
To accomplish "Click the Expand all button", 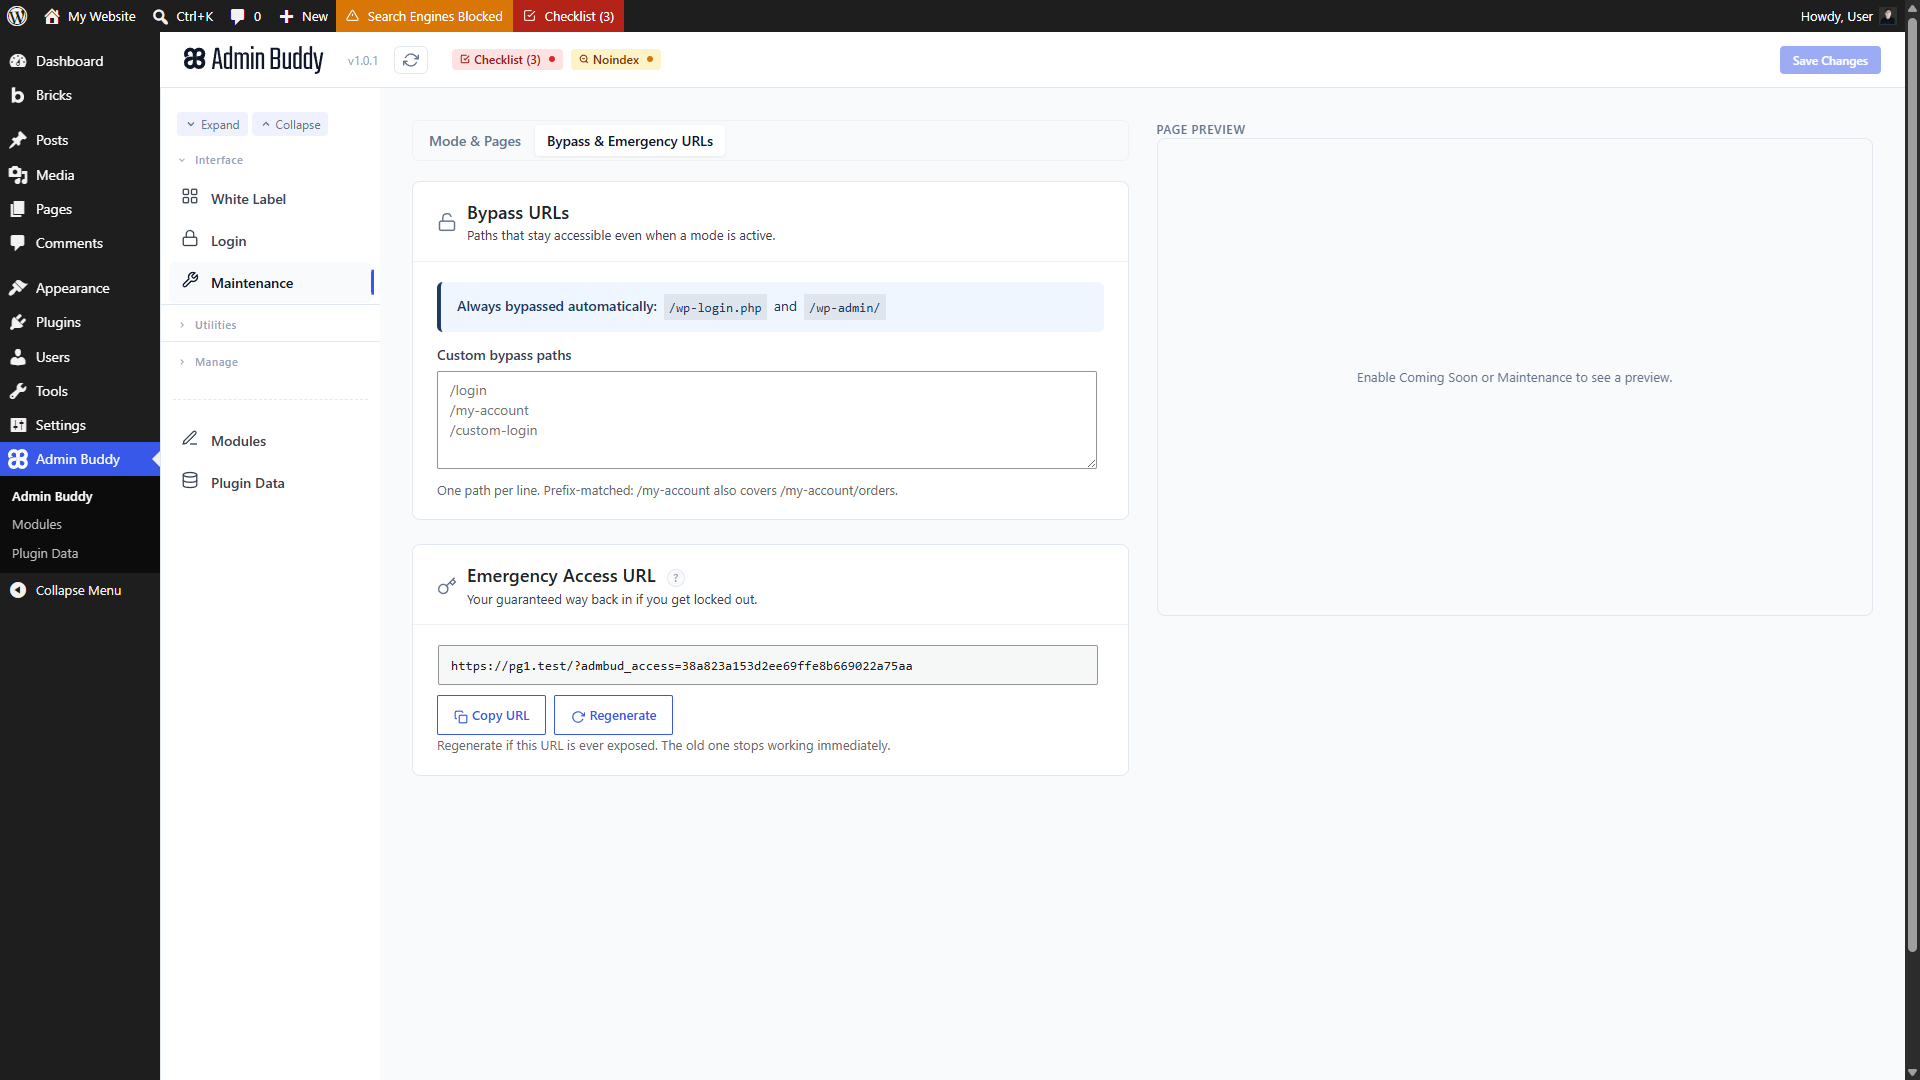I will click(x=212, y=125).
